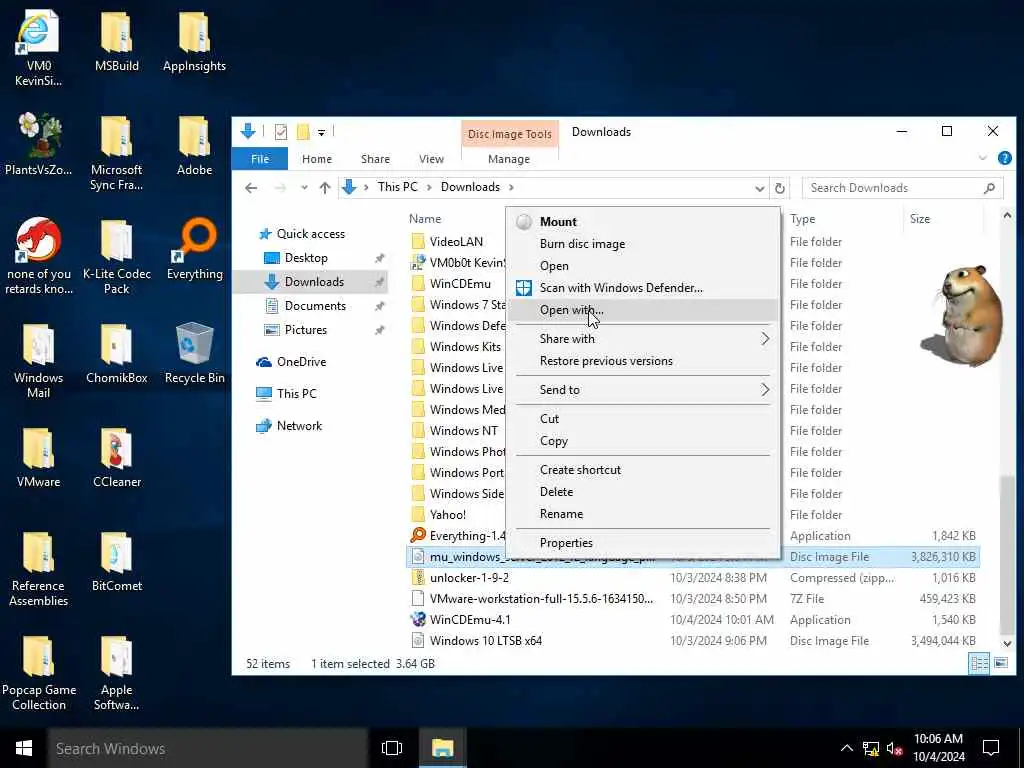Select the ChomikBox desktop folder
This screenshot has height=768, width=1024.
click(116, 353)
